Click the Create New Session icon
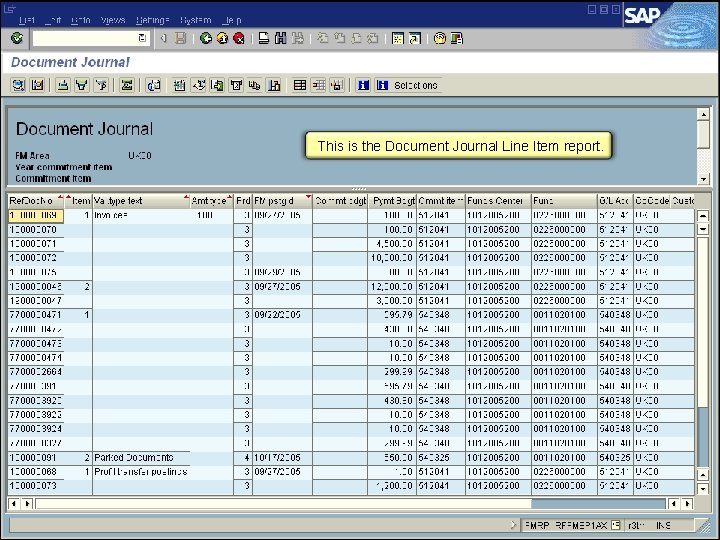Image resolution: width=720 pixels, height=540 pixels. click(x=398, y=39)
